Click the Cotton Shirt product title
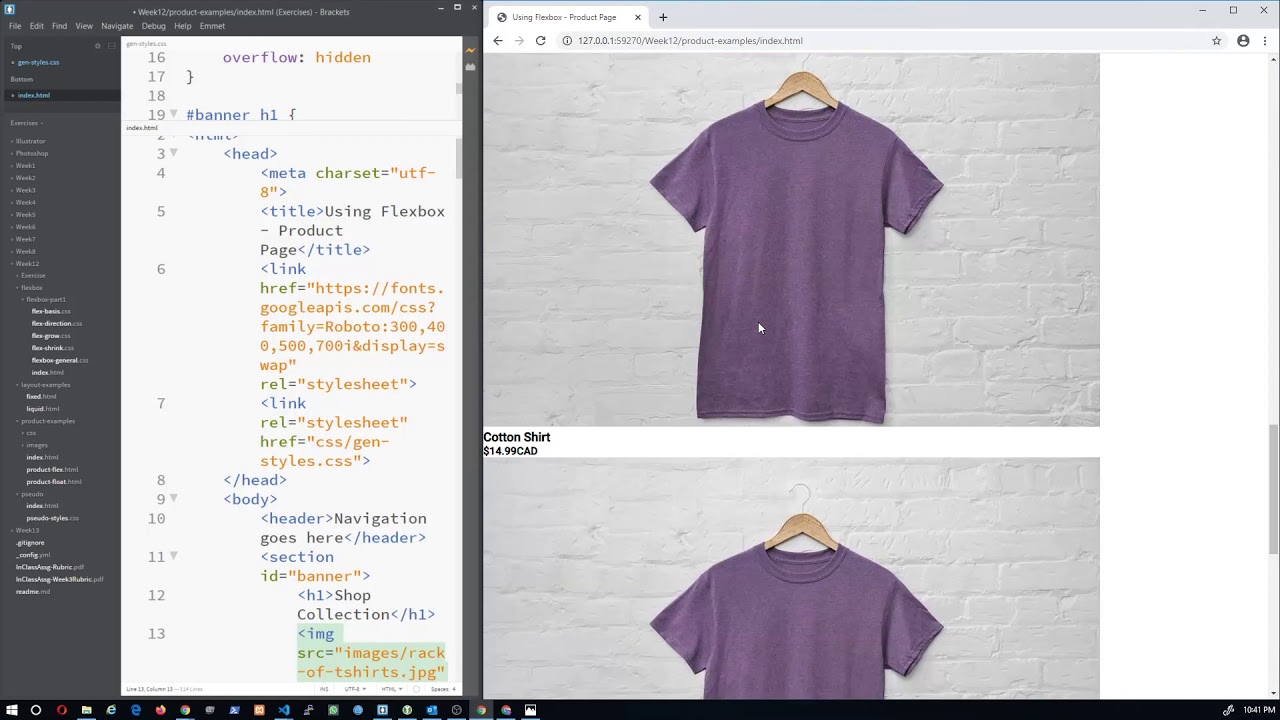This screenshot has width=1280, height=720. click(x=517, y=437)
